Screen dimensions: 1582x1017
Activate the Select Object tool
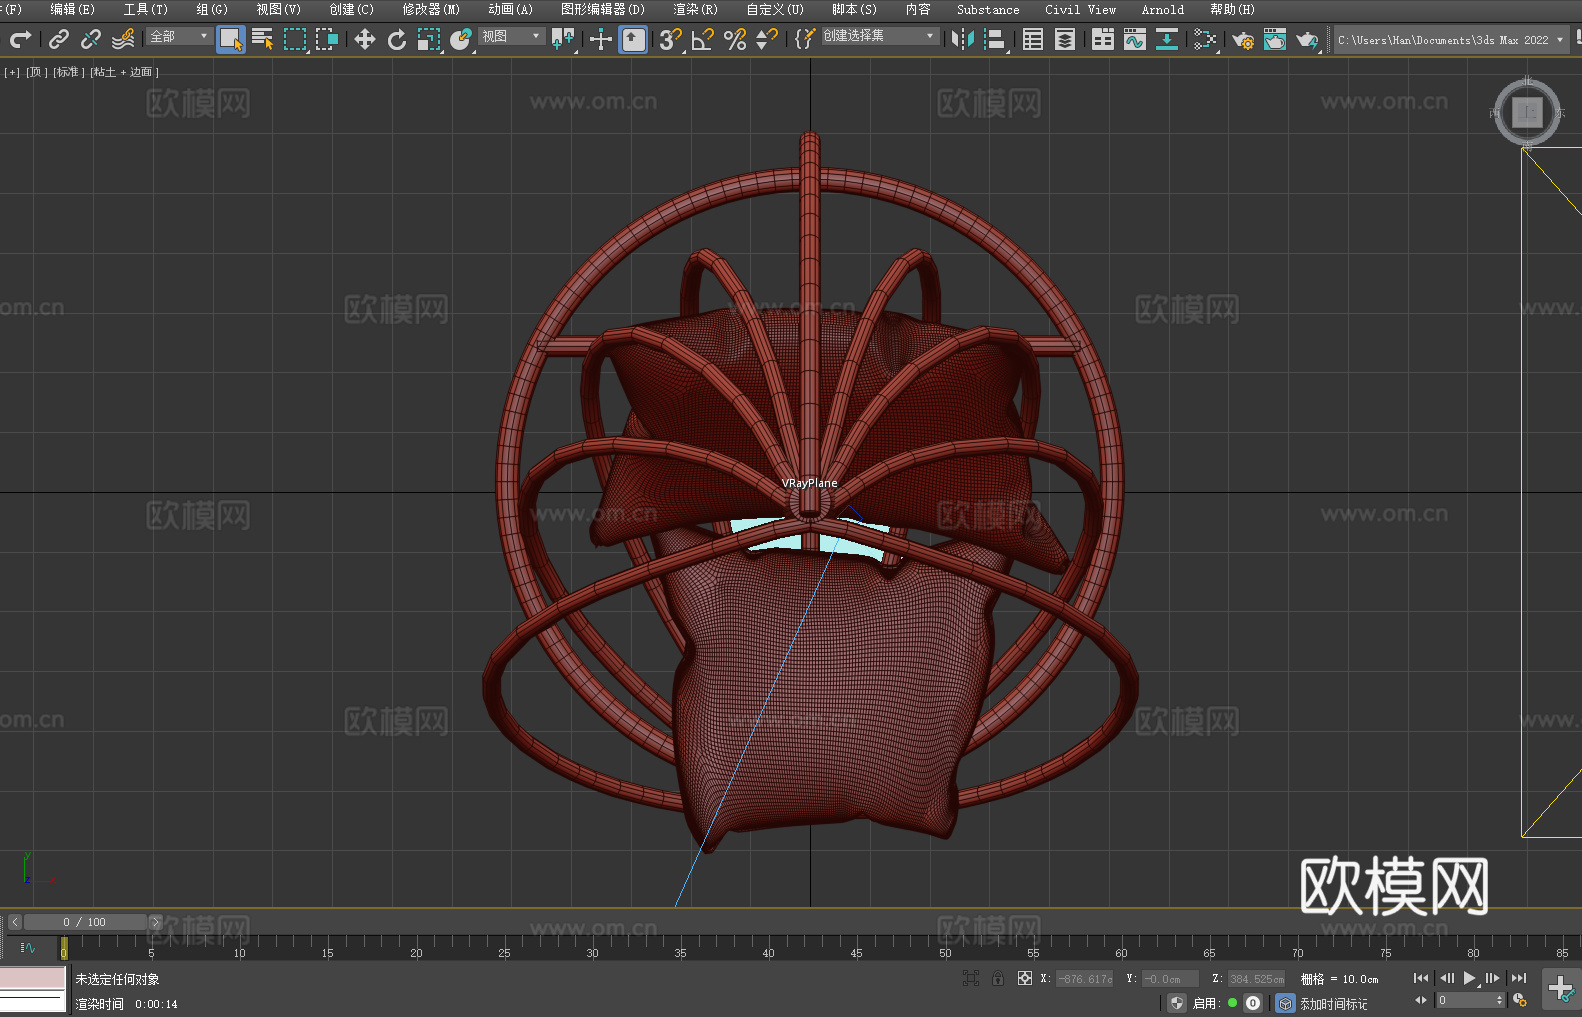point(231,39)
